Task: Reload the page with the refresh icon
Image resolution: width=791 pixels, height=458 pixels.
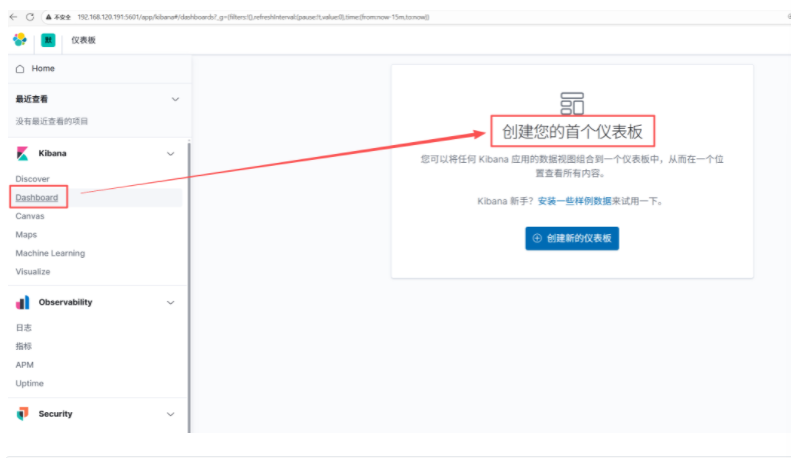Action: pos(30,17)
